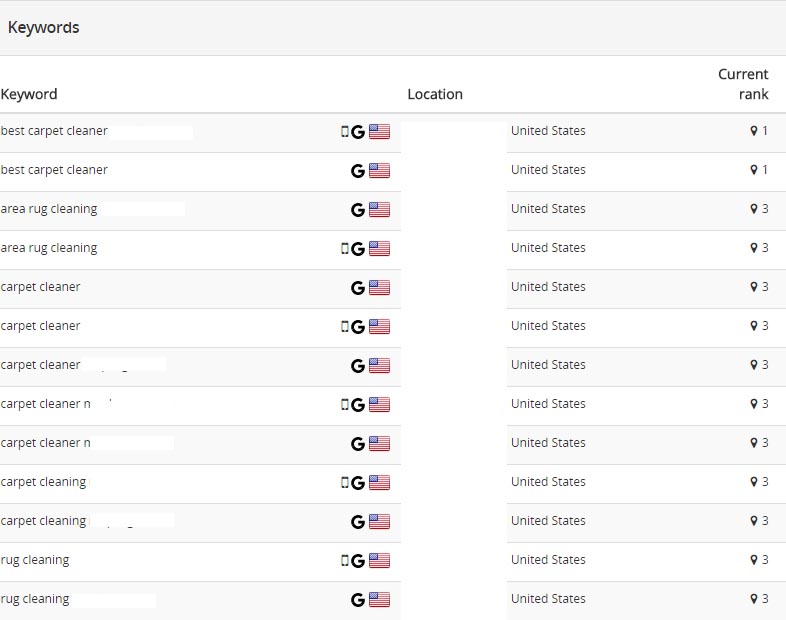Image resolution: width=786 pixels, height=620 pixels.
Task: Sort by the Keyword column header
Action: point(29,94)
